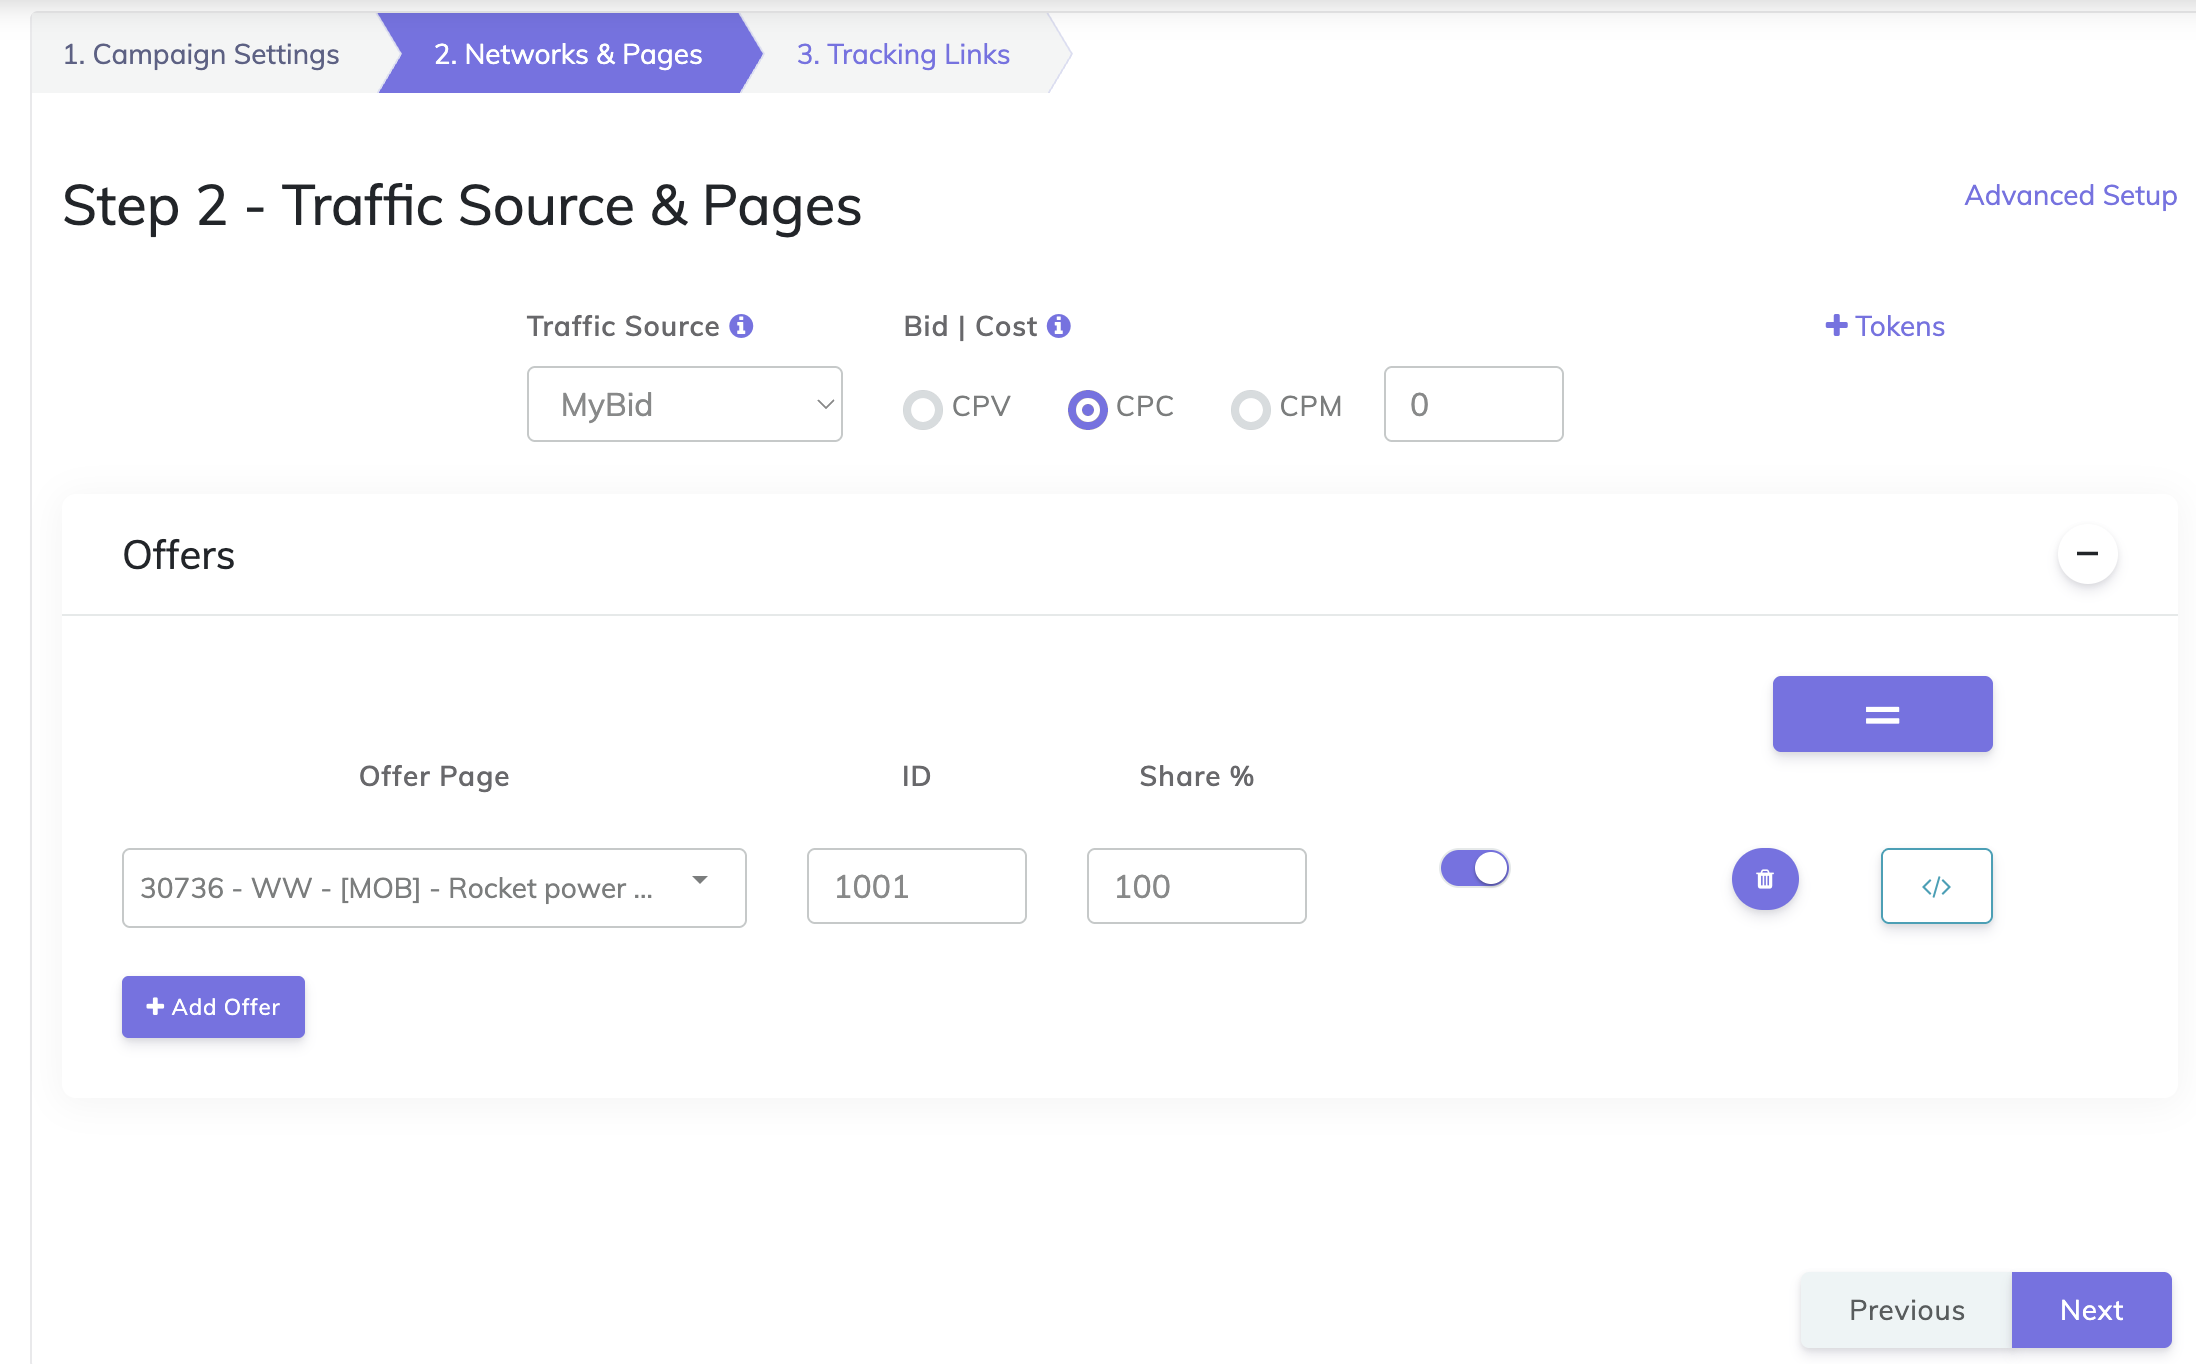Select the CPV radio button
This screenshot has width=2196, height=1364.
click(x=923, y=408)
